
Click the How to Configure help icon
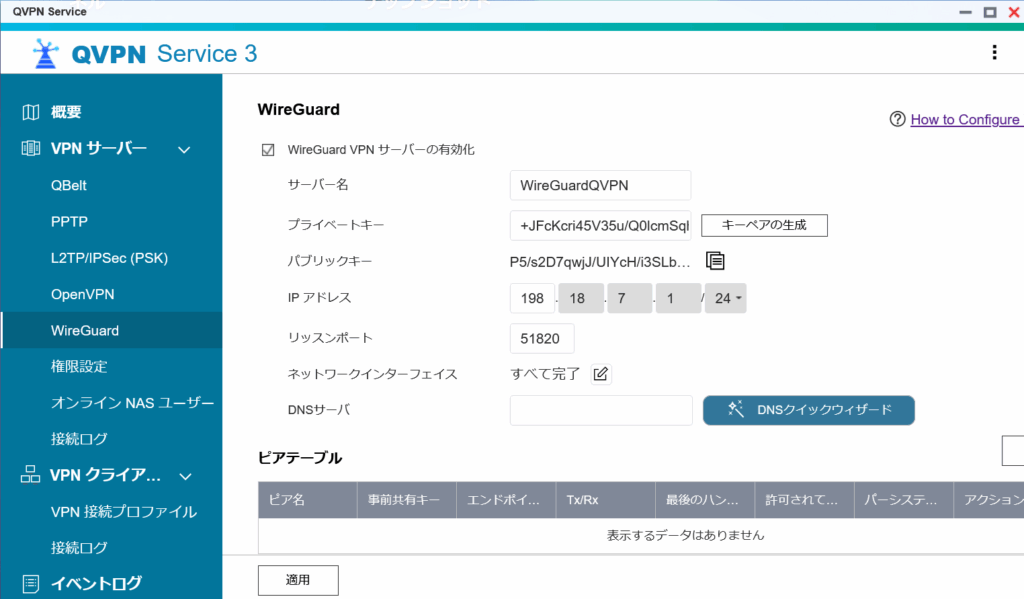point(897,120)
